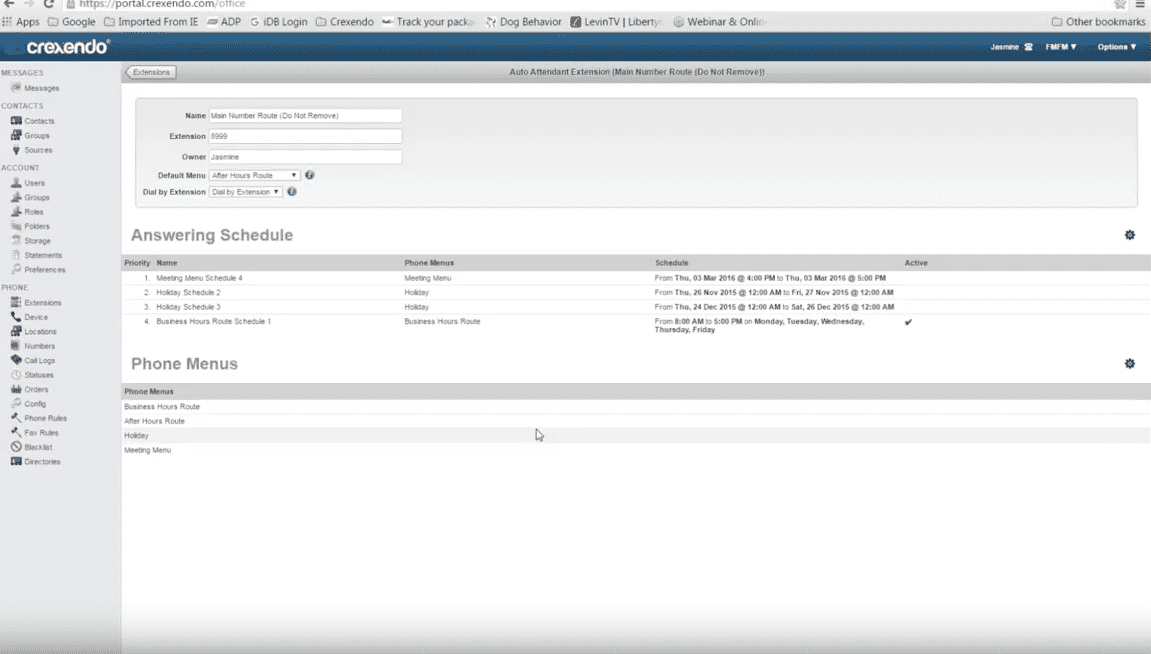
Task: Open Messages in the sidebar
Action: point(41,88)
